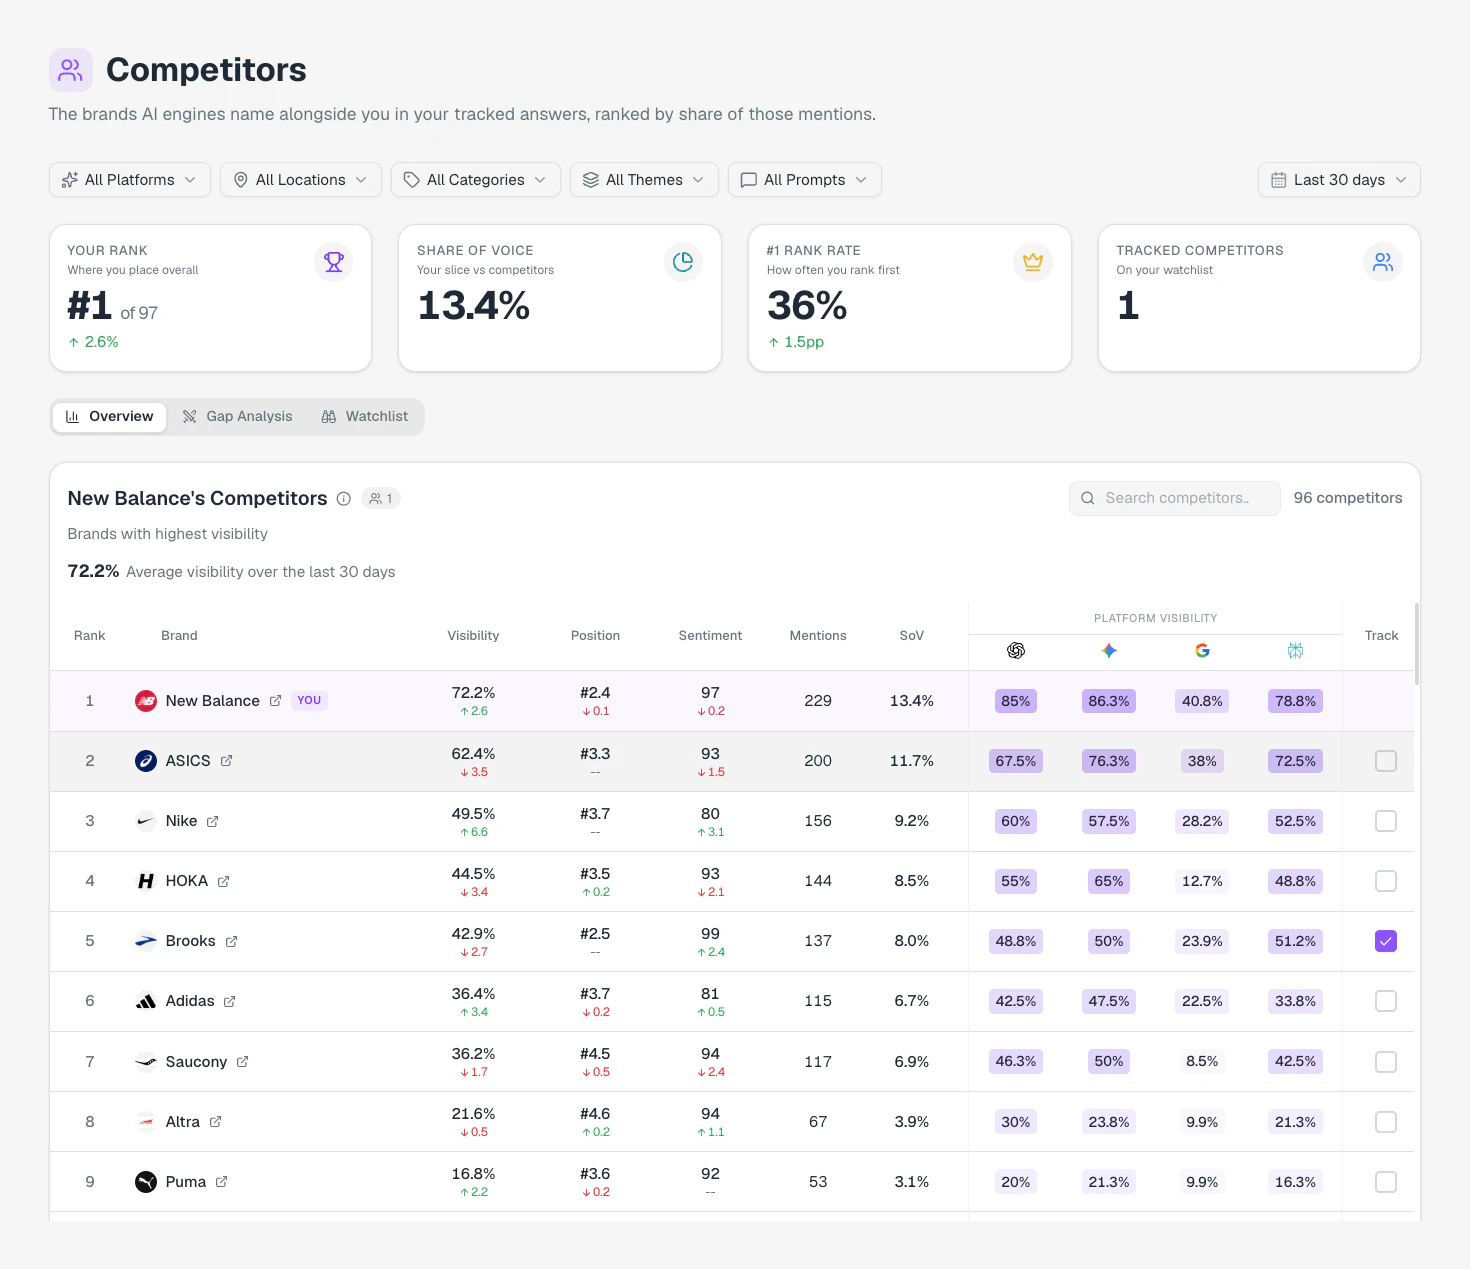Sort by the Position column header
The height and width of the screenshot is (1269, 1470).
pos(595,636)
